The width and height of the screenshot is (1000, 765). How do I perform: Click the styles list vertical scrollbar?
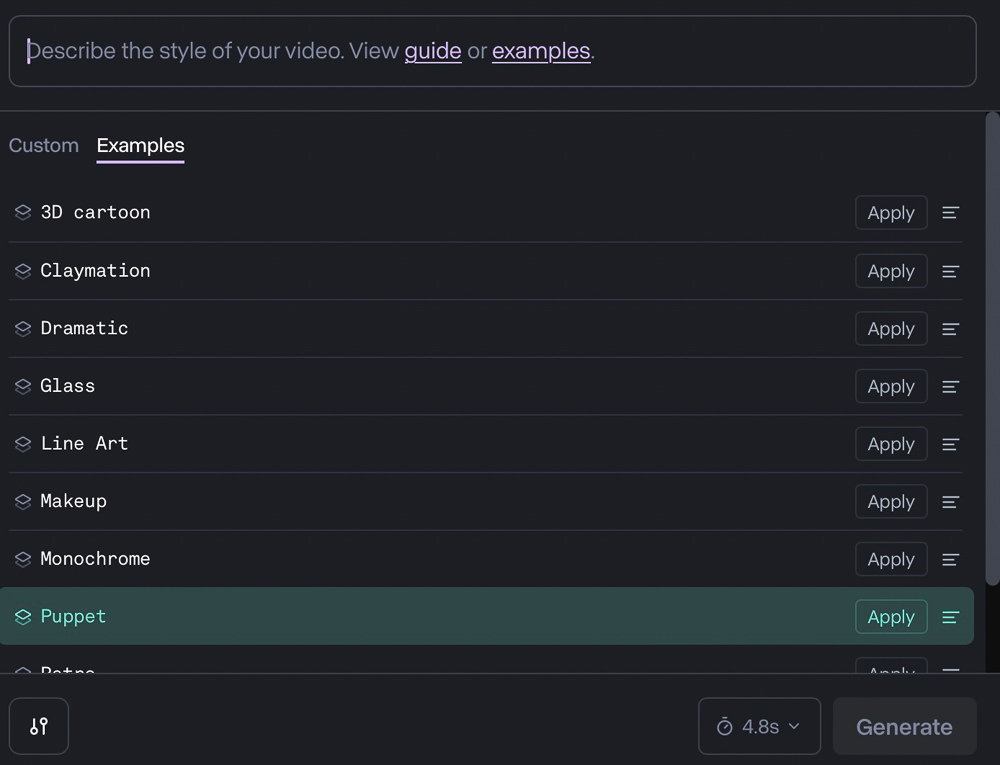pyautogui.click(x=992, y=350)
